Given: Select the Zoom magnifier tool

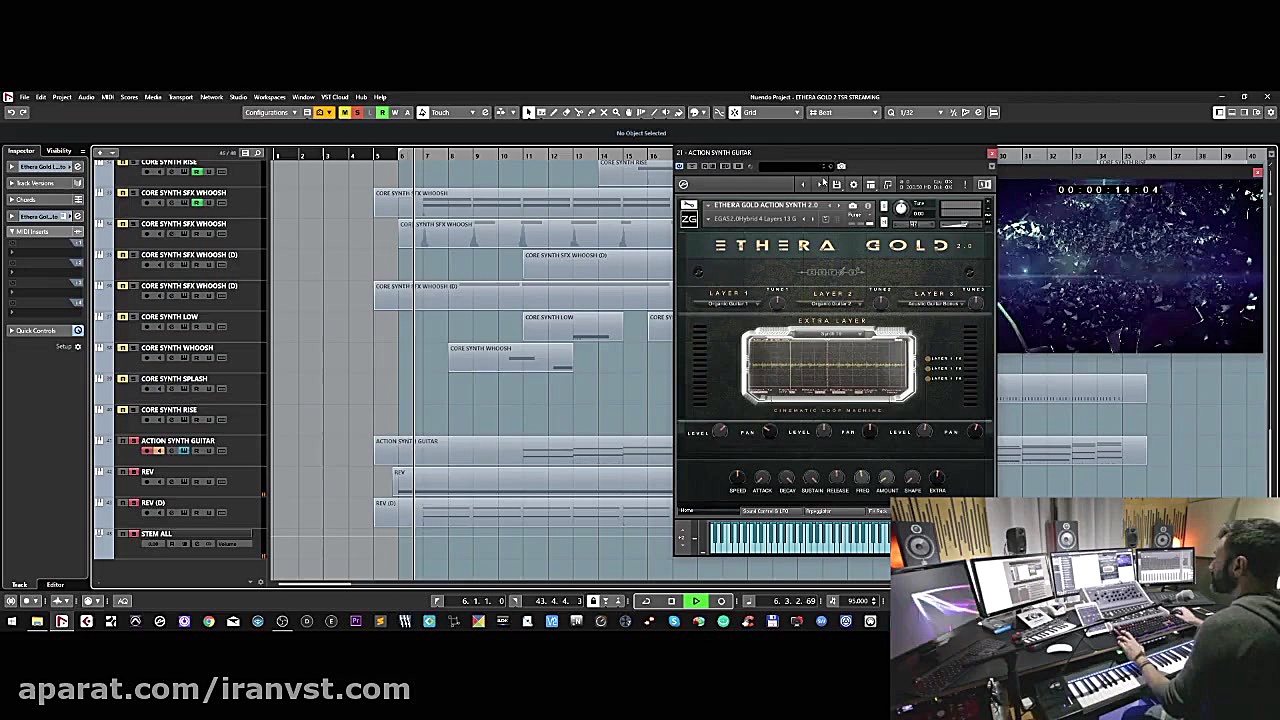Looking at the screenshot, I should pyautogui.click(x=616, y=112).
